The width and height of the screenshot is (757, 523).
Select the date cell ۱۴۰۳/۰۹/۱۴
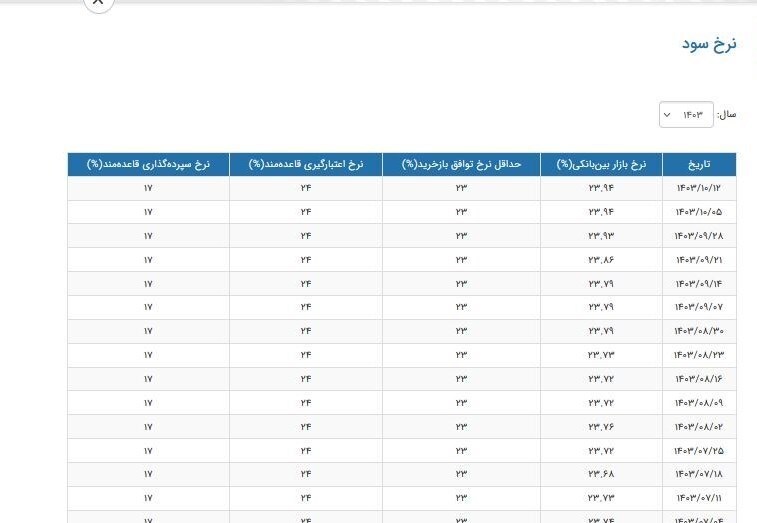click(x=699, y=284)
